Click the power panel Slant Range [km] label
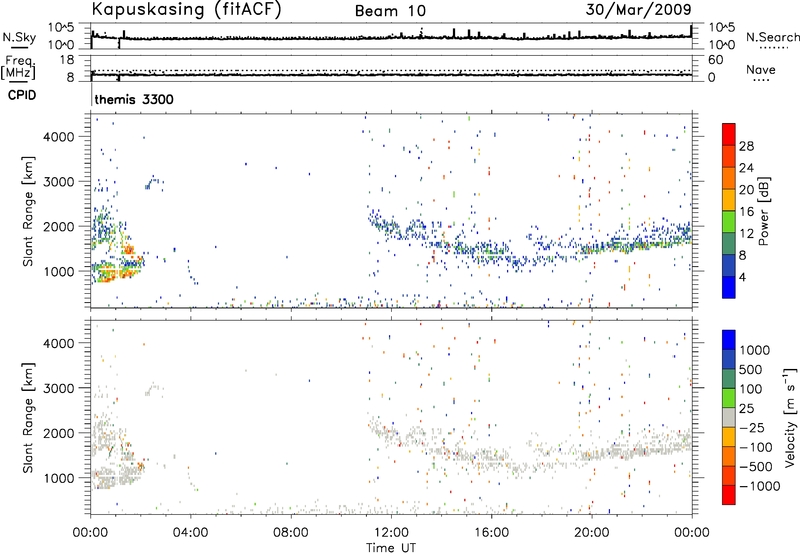The height and width of the screenshot is (554, 800). [28, 212]
